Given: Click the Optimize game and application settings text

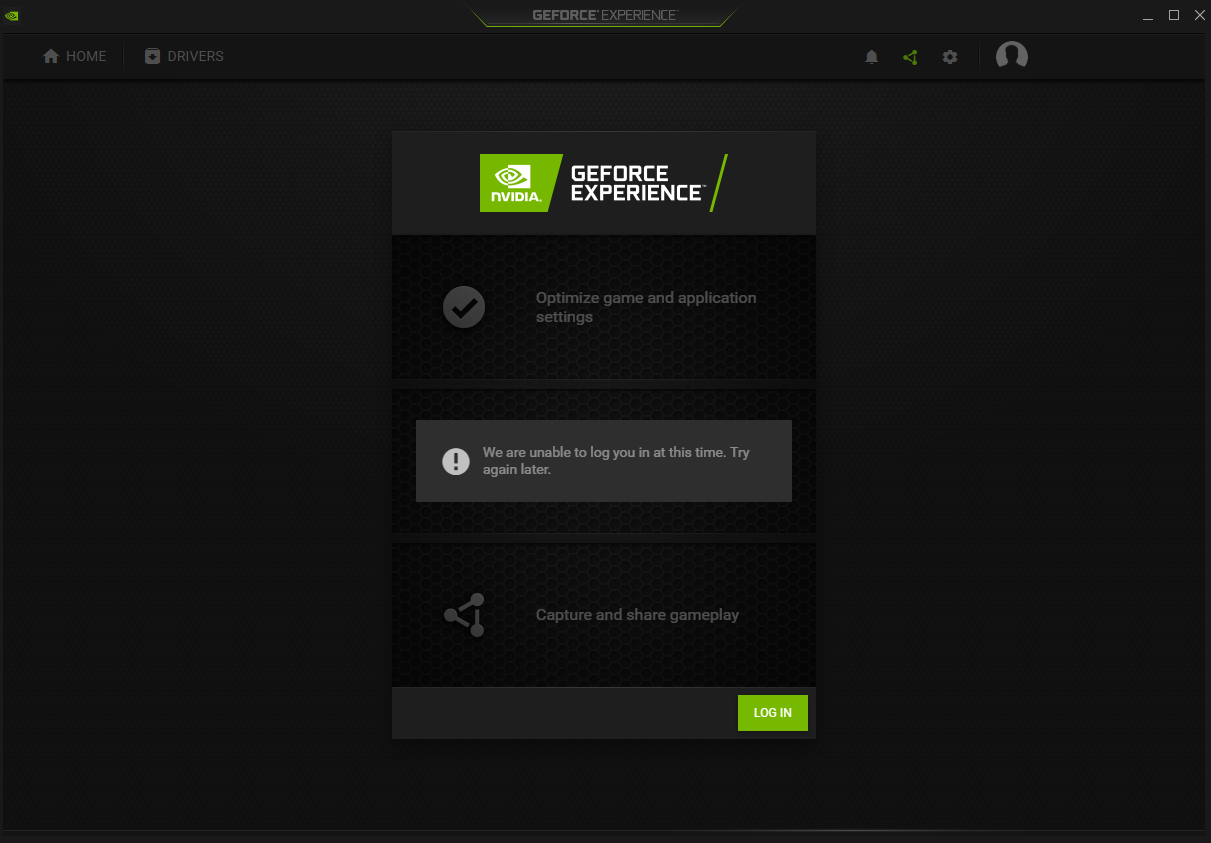Looking at the screenshot, I should [645, 307].
